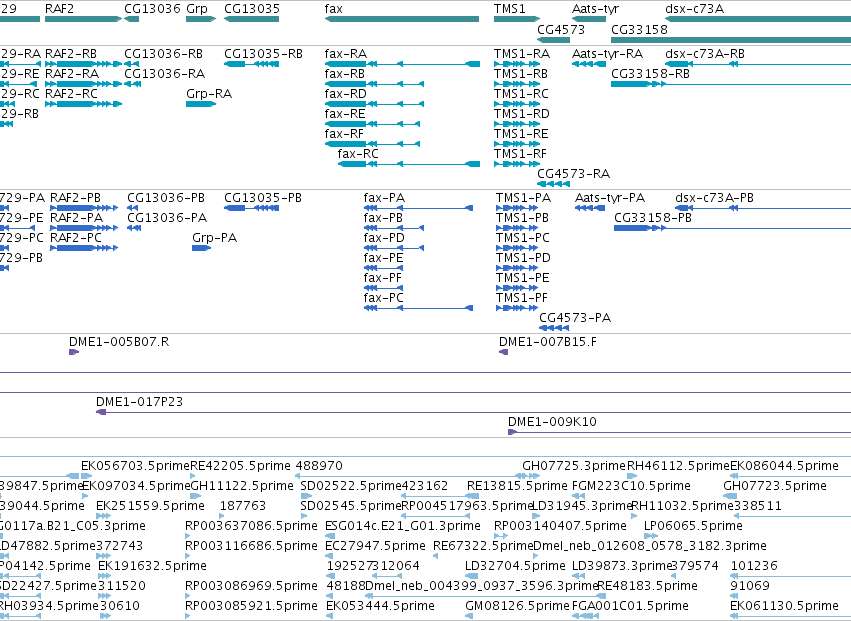
Task: Click transcript TMS1-RD
Action: point(522,114)
